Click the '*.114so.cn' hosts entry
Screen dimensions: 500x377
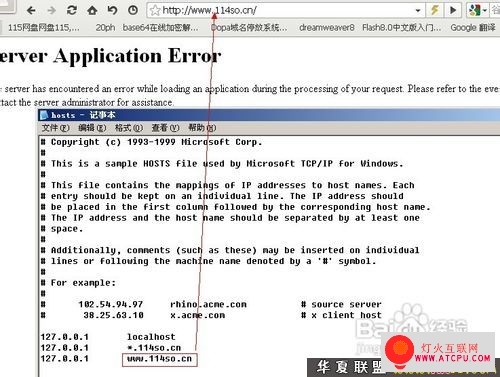click(154, 348)
